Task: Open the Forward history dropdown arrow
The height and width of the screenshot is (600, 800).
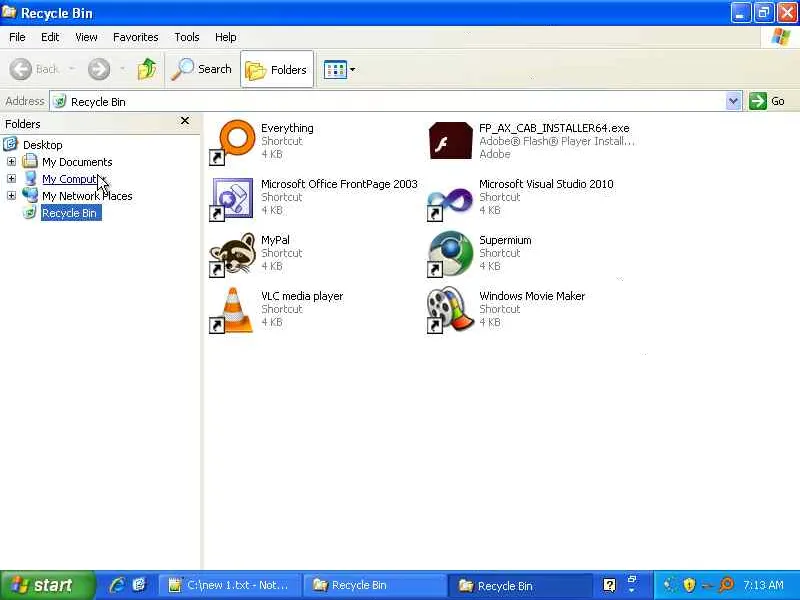Action: pos(122,69)
